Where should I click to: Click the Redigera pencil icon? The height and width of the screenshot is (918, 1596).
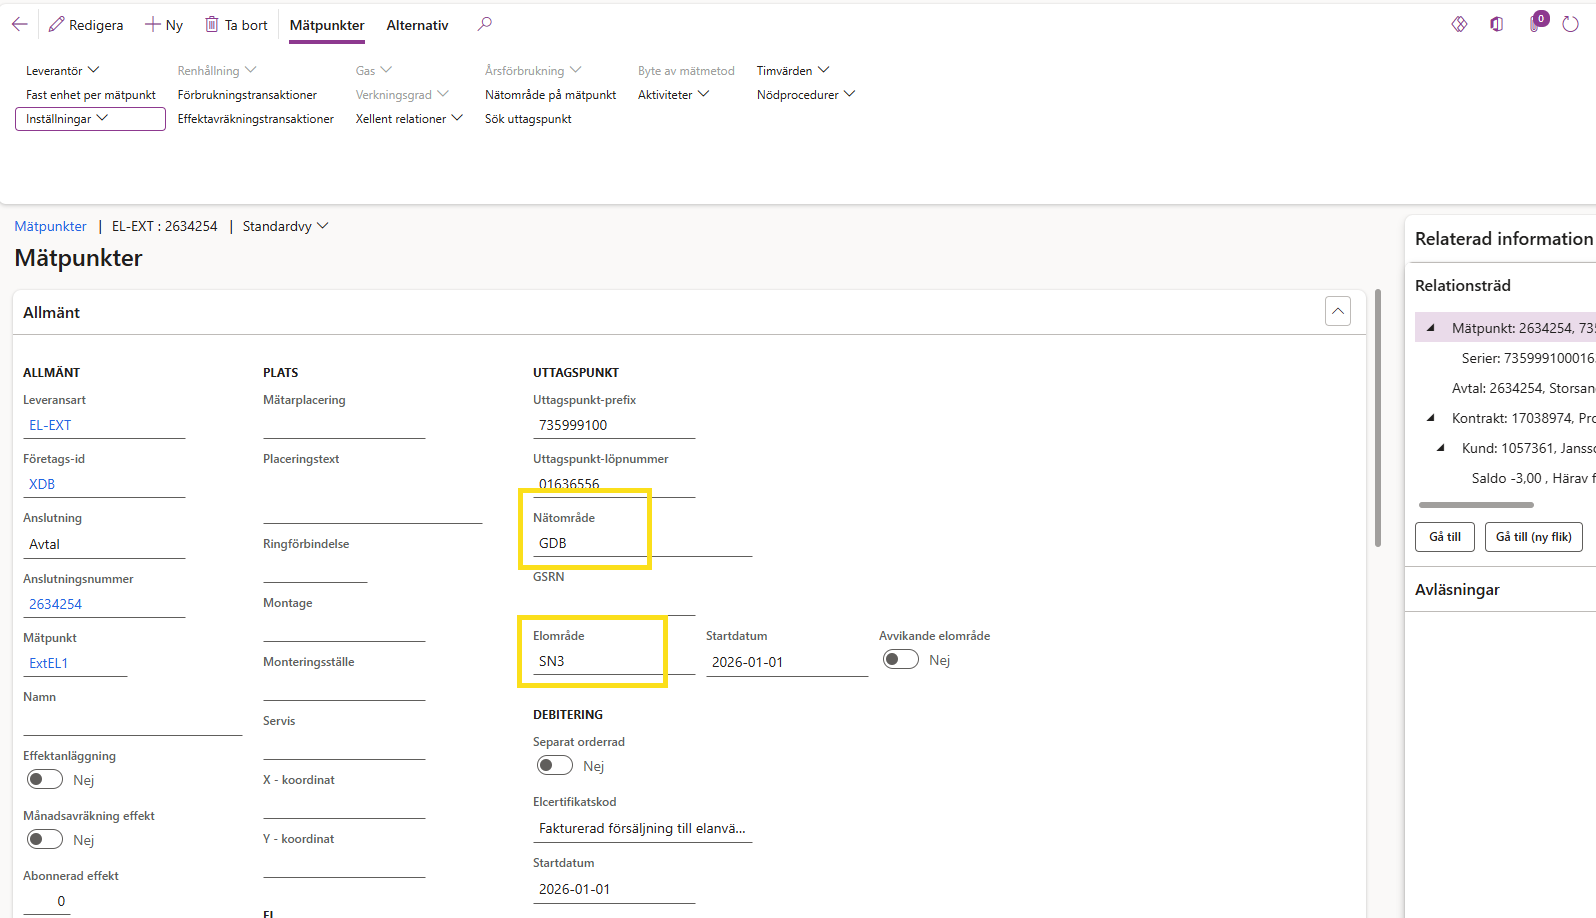[57, 25]
